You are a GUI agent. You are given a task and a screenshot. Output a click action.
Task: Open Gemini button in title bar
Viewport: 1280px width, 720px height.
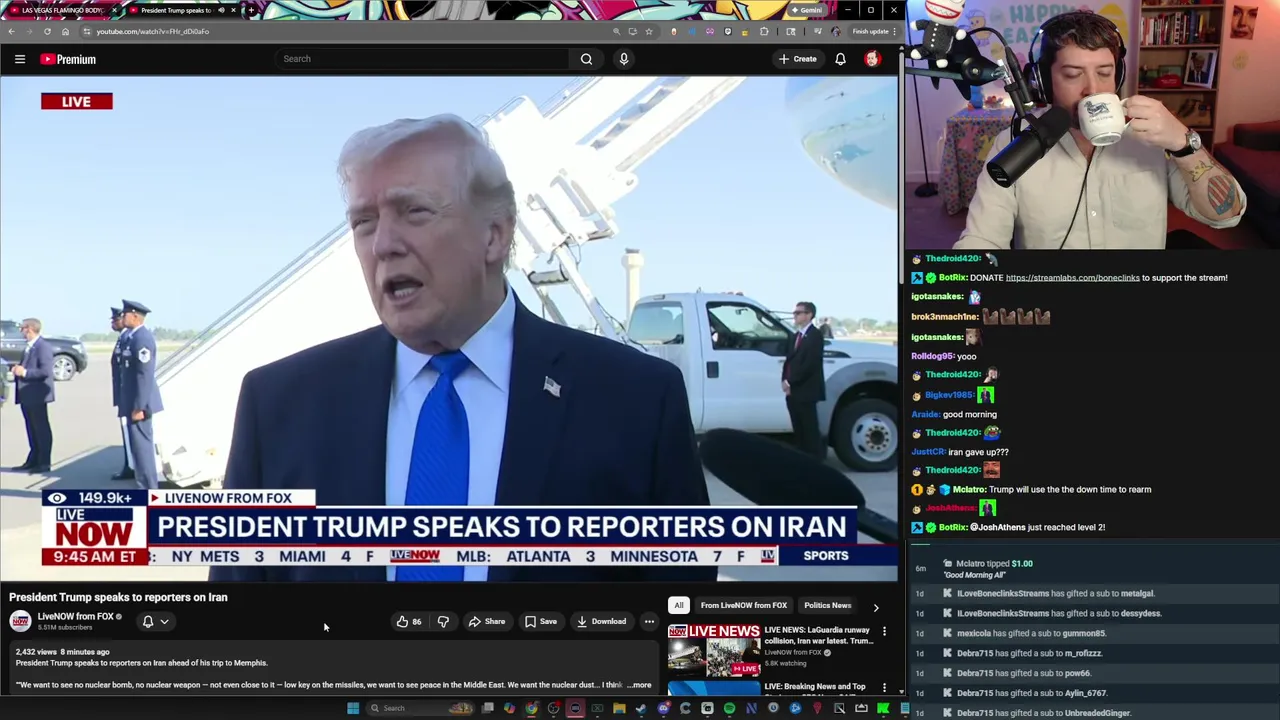[x=806, y=10]
